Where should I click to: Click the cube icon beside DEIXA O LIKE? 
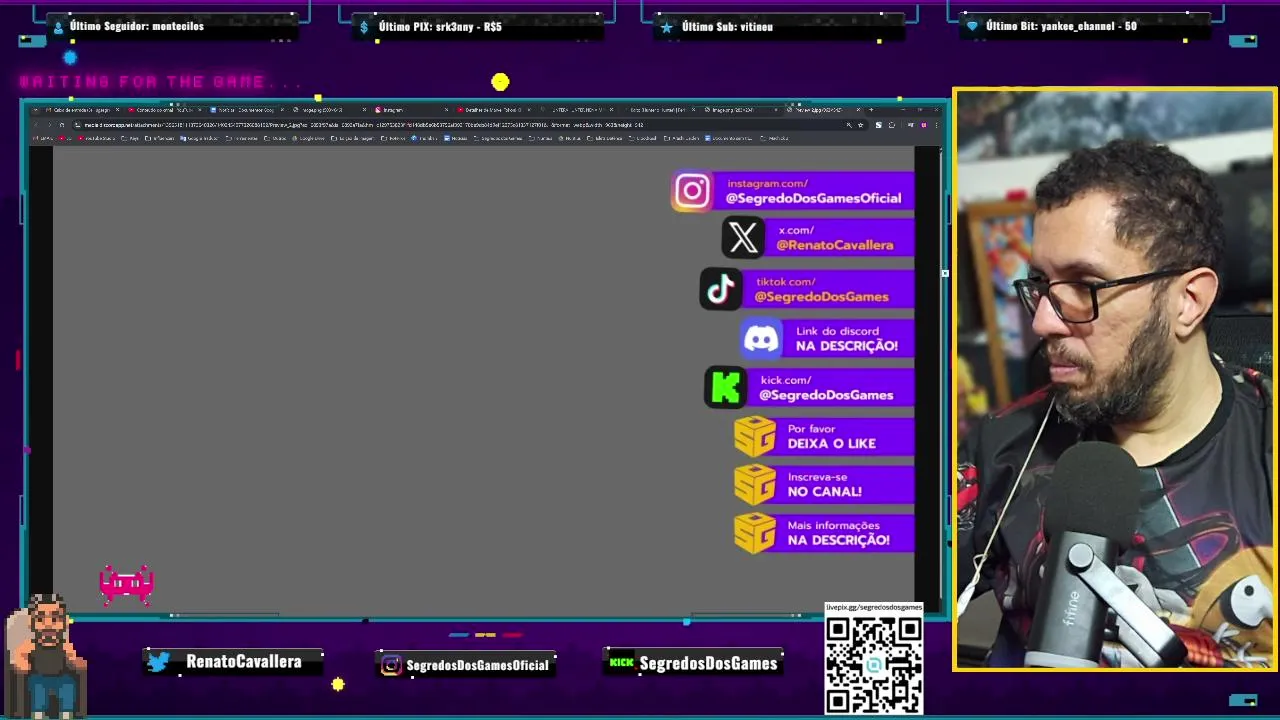755,437
